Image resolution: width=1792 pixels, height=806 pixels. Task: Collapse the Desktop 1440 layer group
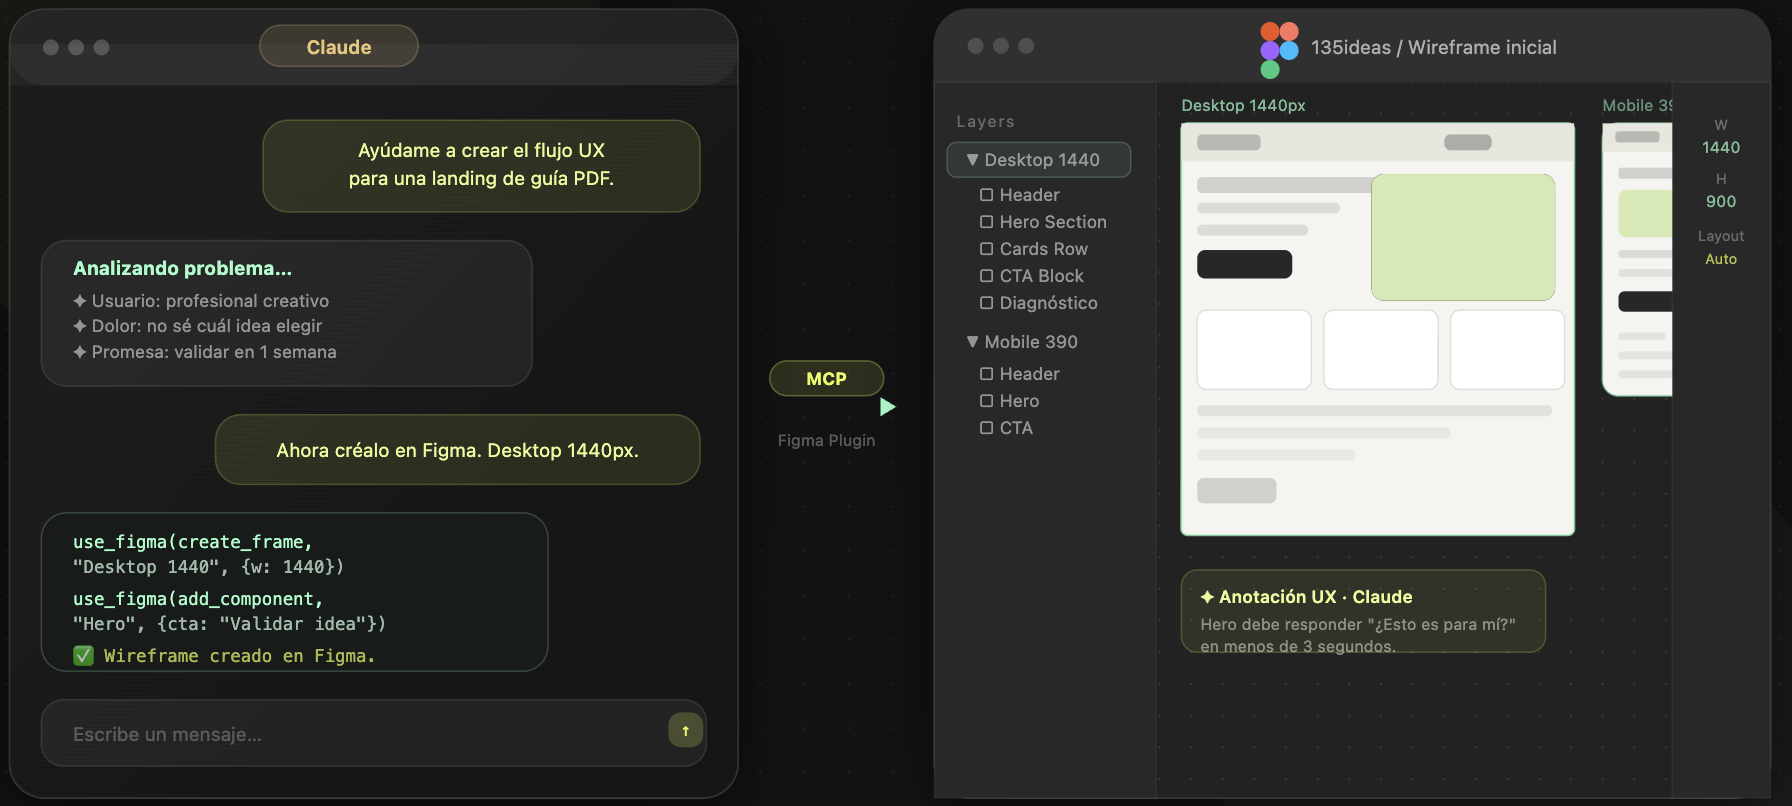point(972,160)
